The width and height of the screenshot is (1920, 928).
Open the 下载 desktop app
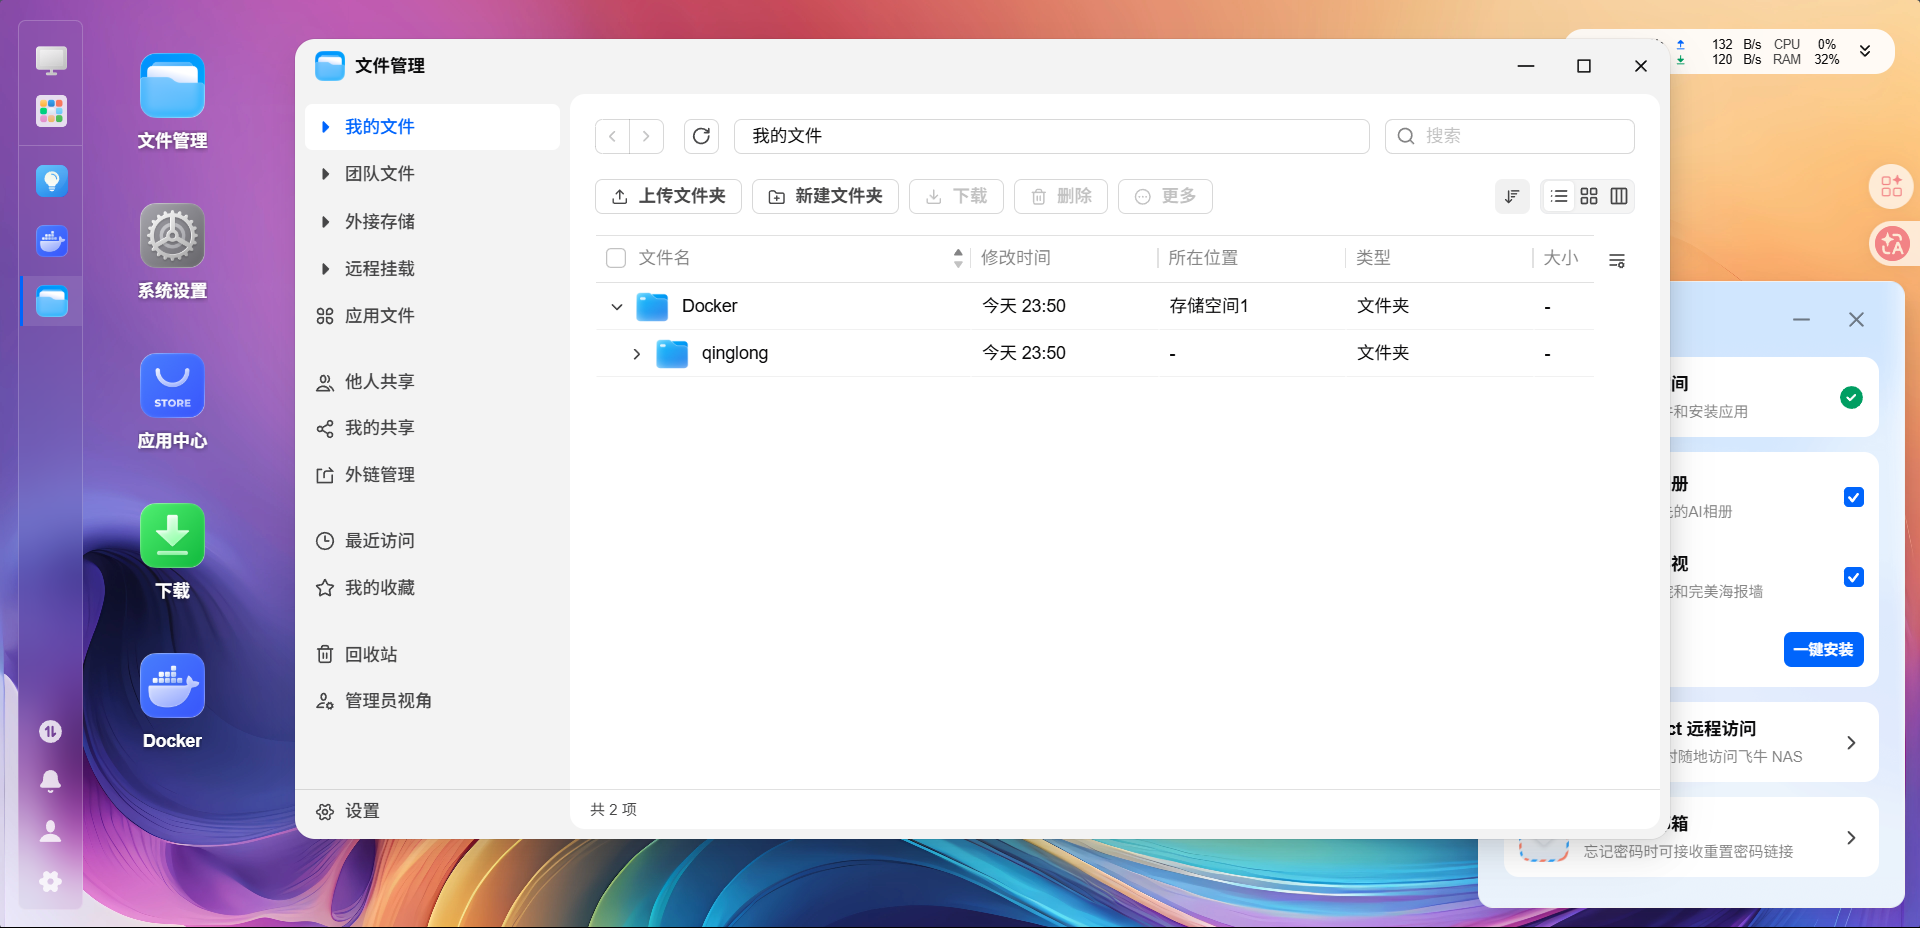coord(172,536)
